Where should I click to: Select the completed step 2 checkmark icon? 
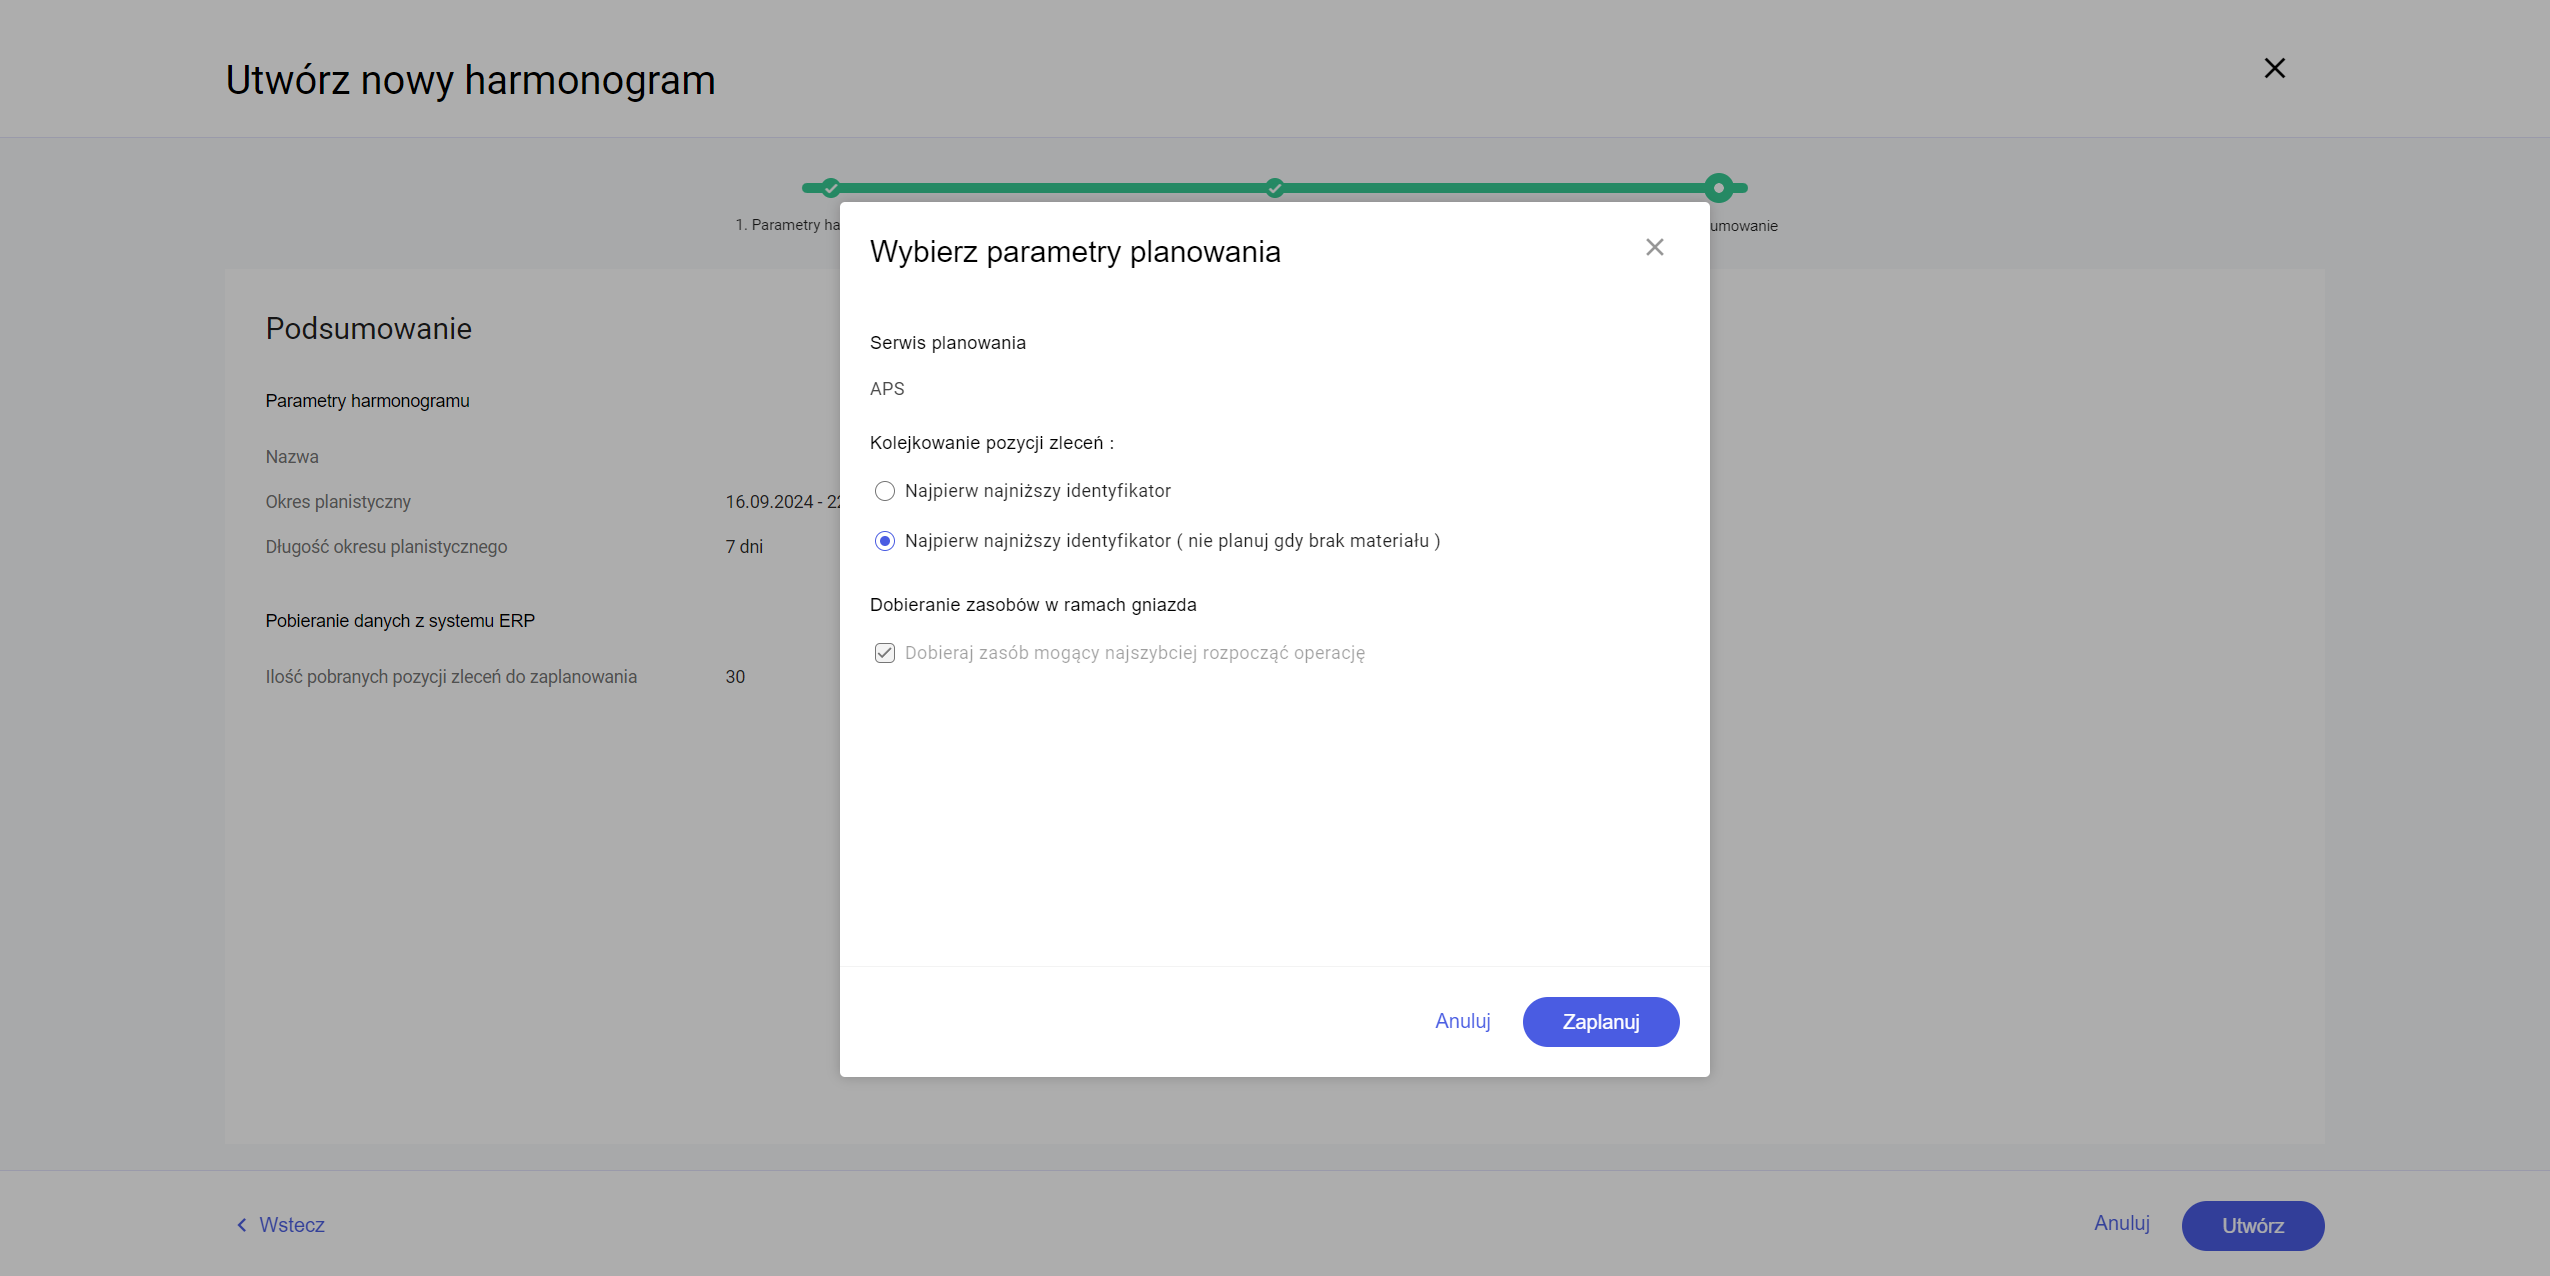coord(1274,186)
